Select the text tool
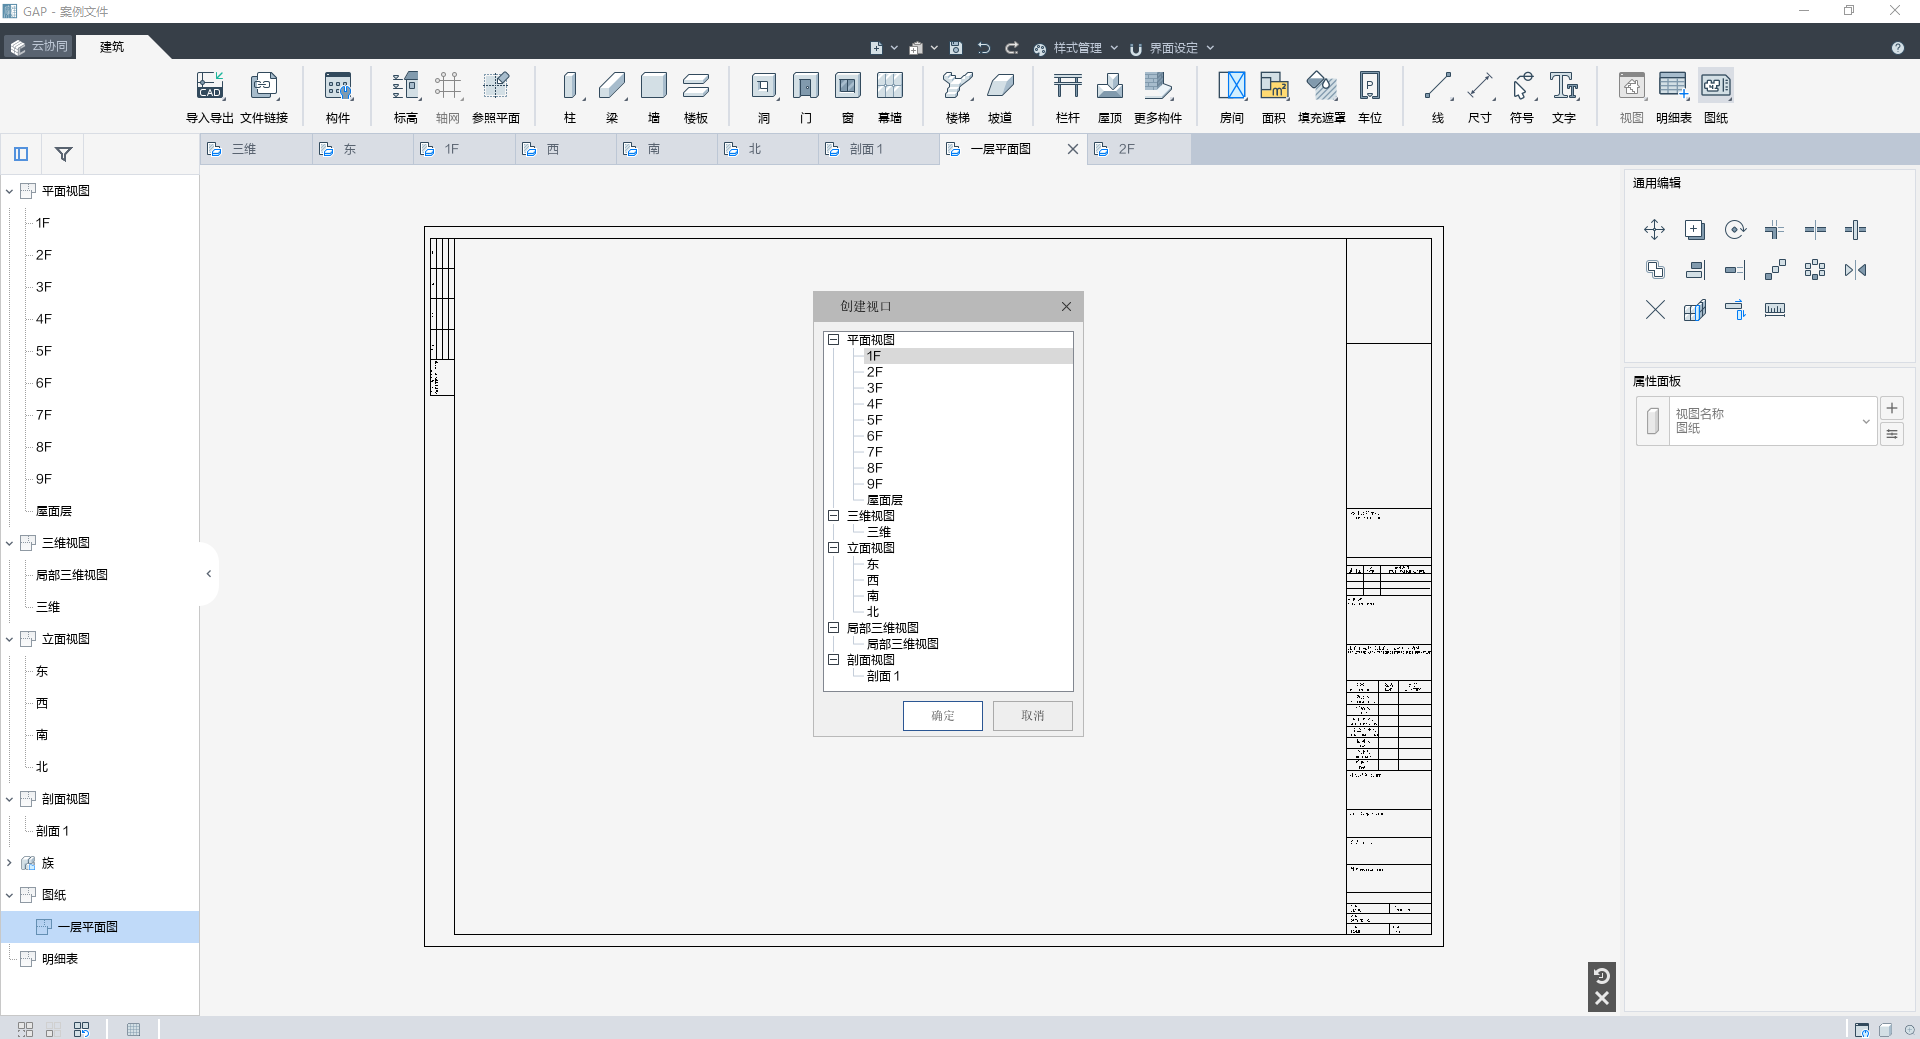 [x=1564, y=97]
